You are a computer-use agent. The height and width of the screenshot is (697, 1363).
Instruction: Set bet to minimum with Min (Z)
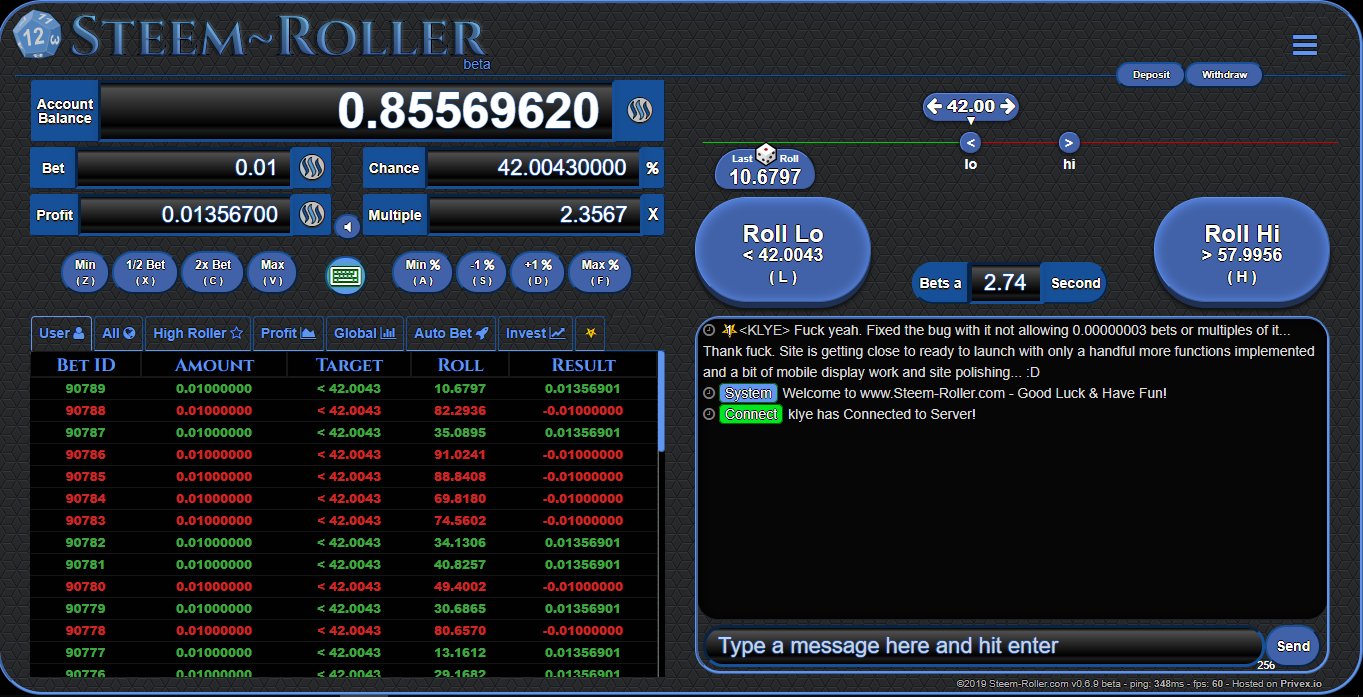click(85, 271)
